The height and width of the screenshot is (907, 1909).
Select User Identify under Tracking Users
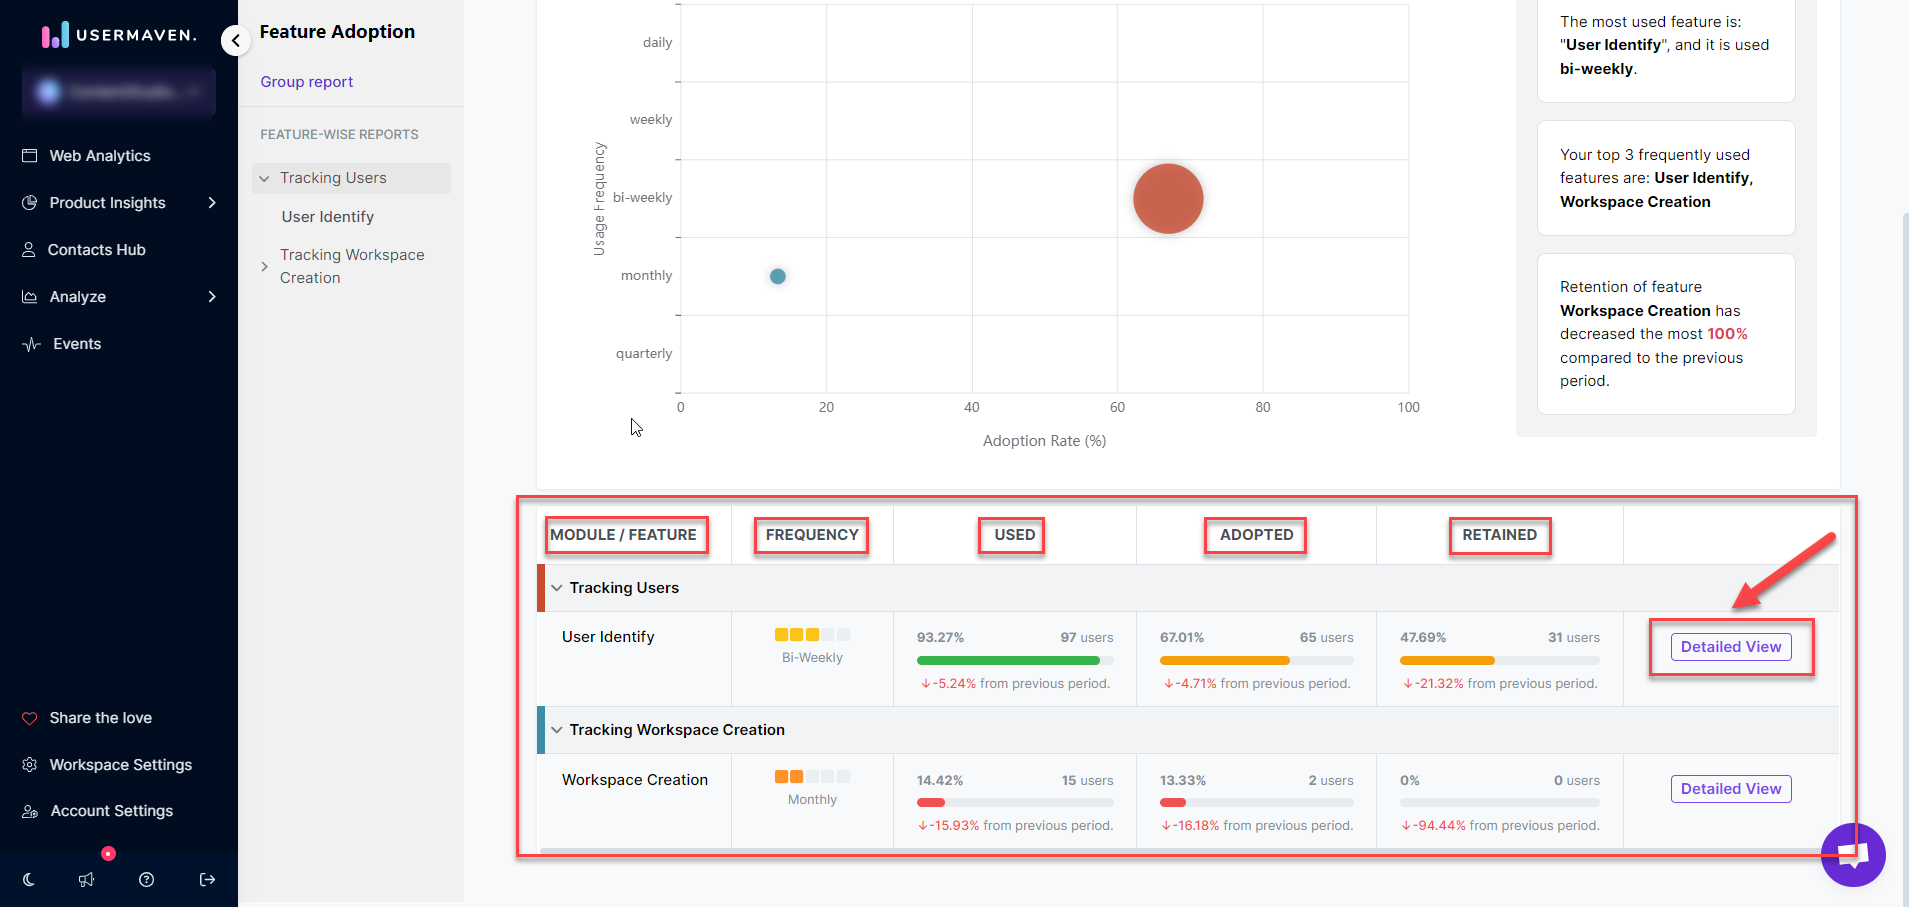[x=328, y=216]
